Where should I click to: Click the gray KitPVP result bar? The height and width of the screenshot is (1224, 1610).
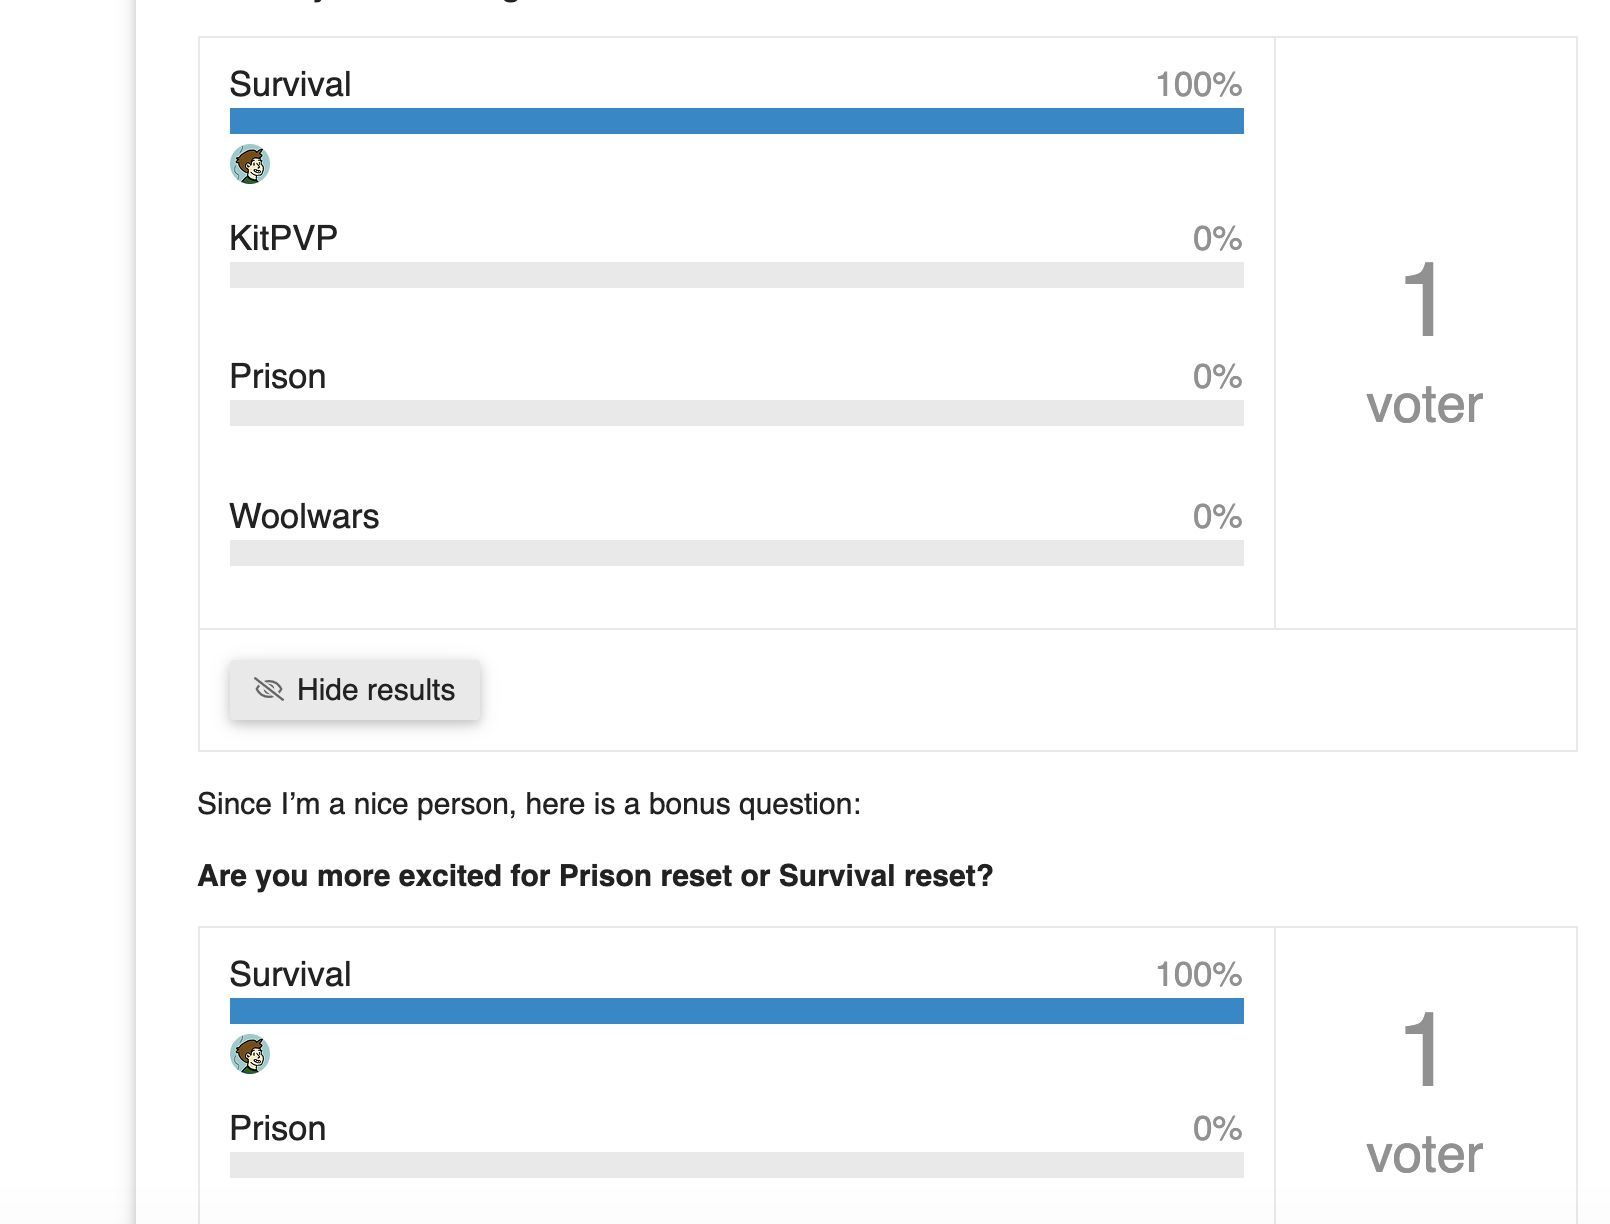coord(736,275)
